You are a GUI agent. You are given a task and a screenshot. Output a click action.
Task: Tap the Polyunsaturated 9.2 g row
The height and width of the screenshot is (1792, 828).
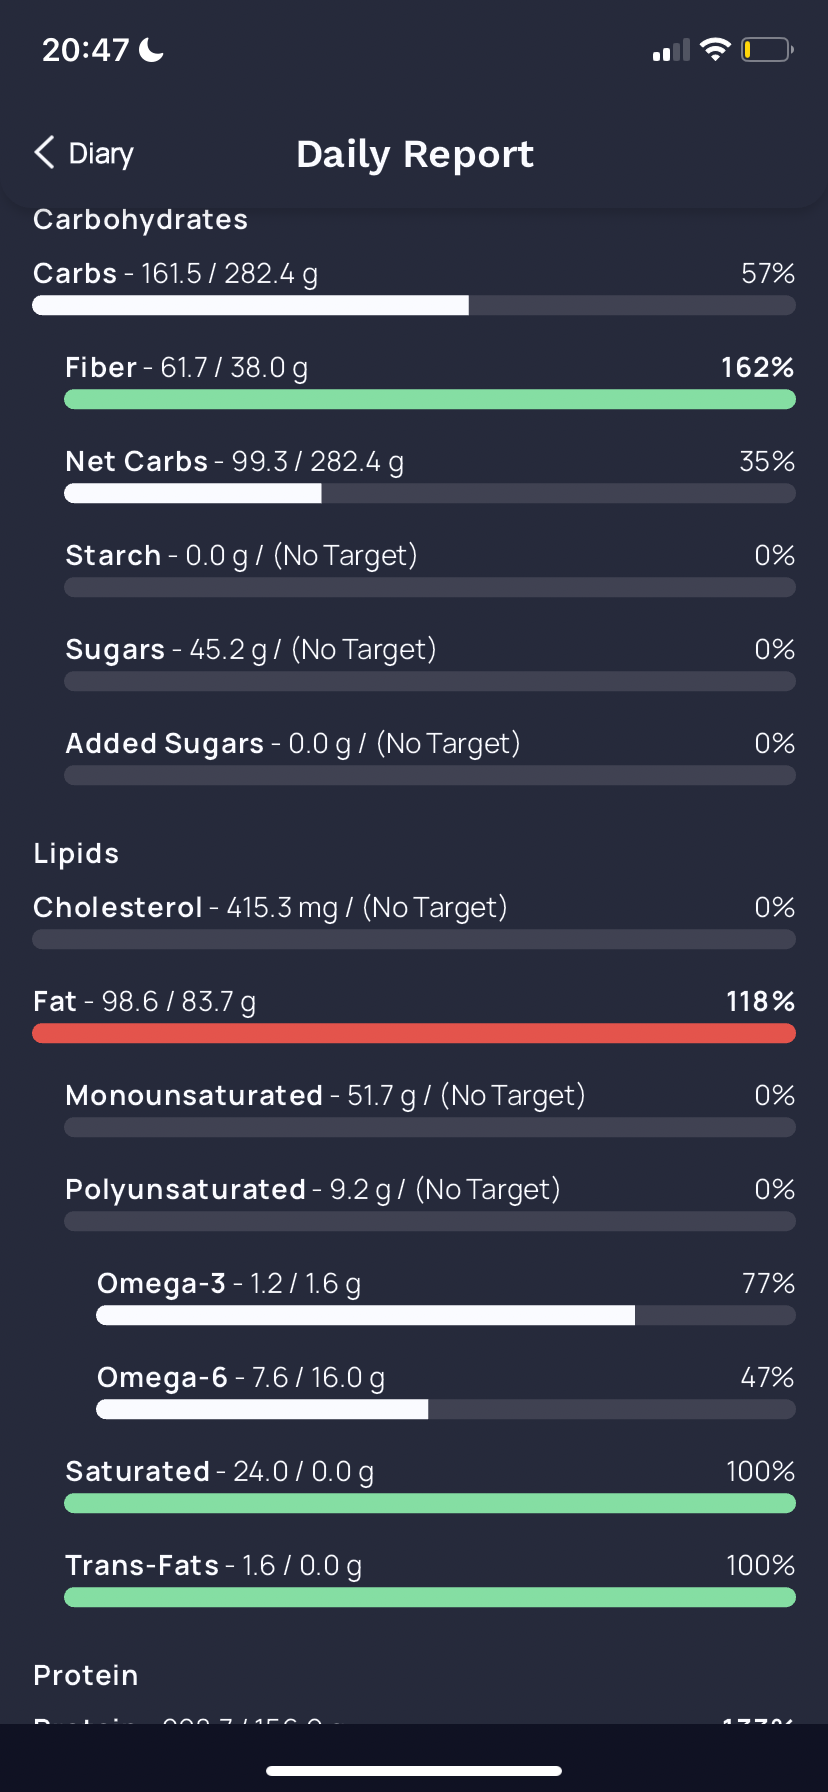tap(430, 1204)
